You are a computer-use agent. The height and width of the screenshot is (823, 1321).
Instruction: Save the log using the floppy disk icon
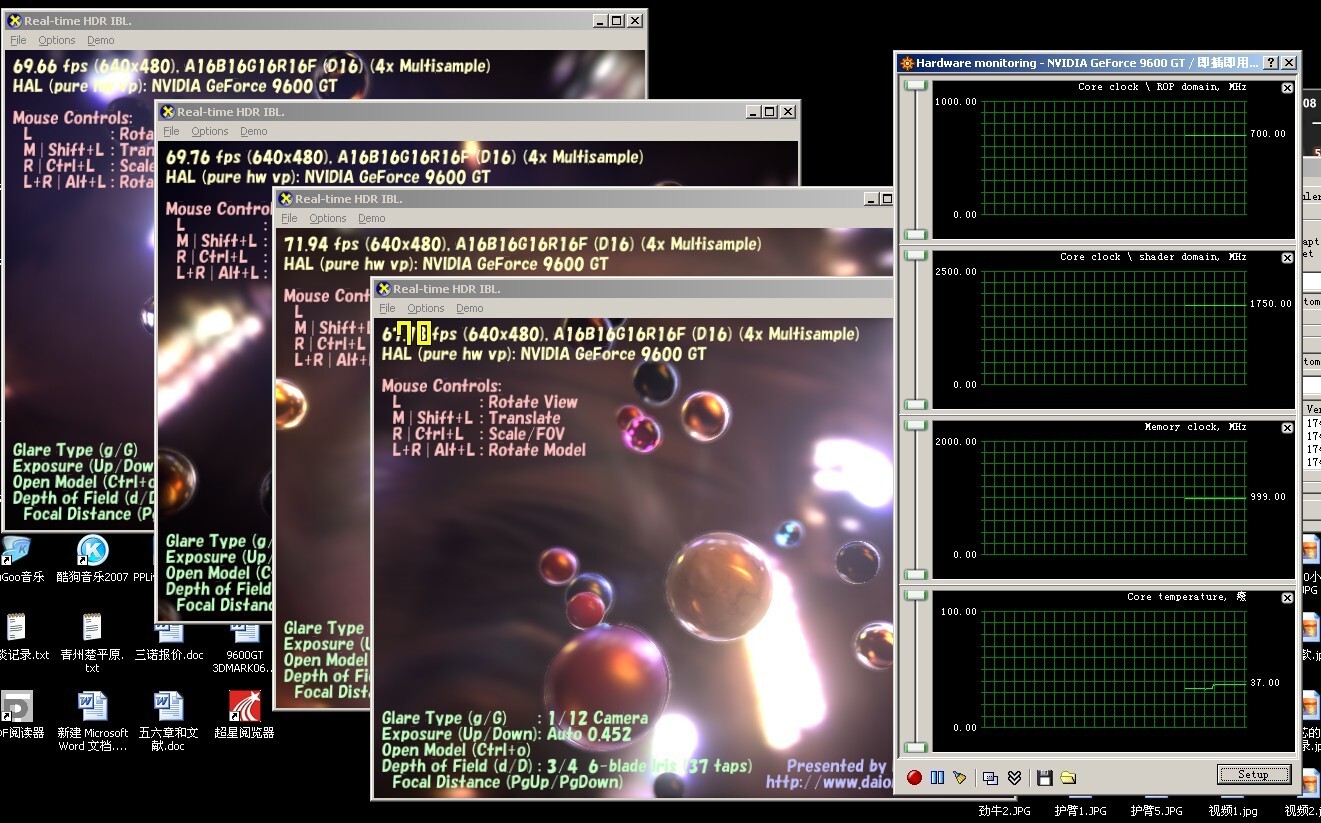1044,777
